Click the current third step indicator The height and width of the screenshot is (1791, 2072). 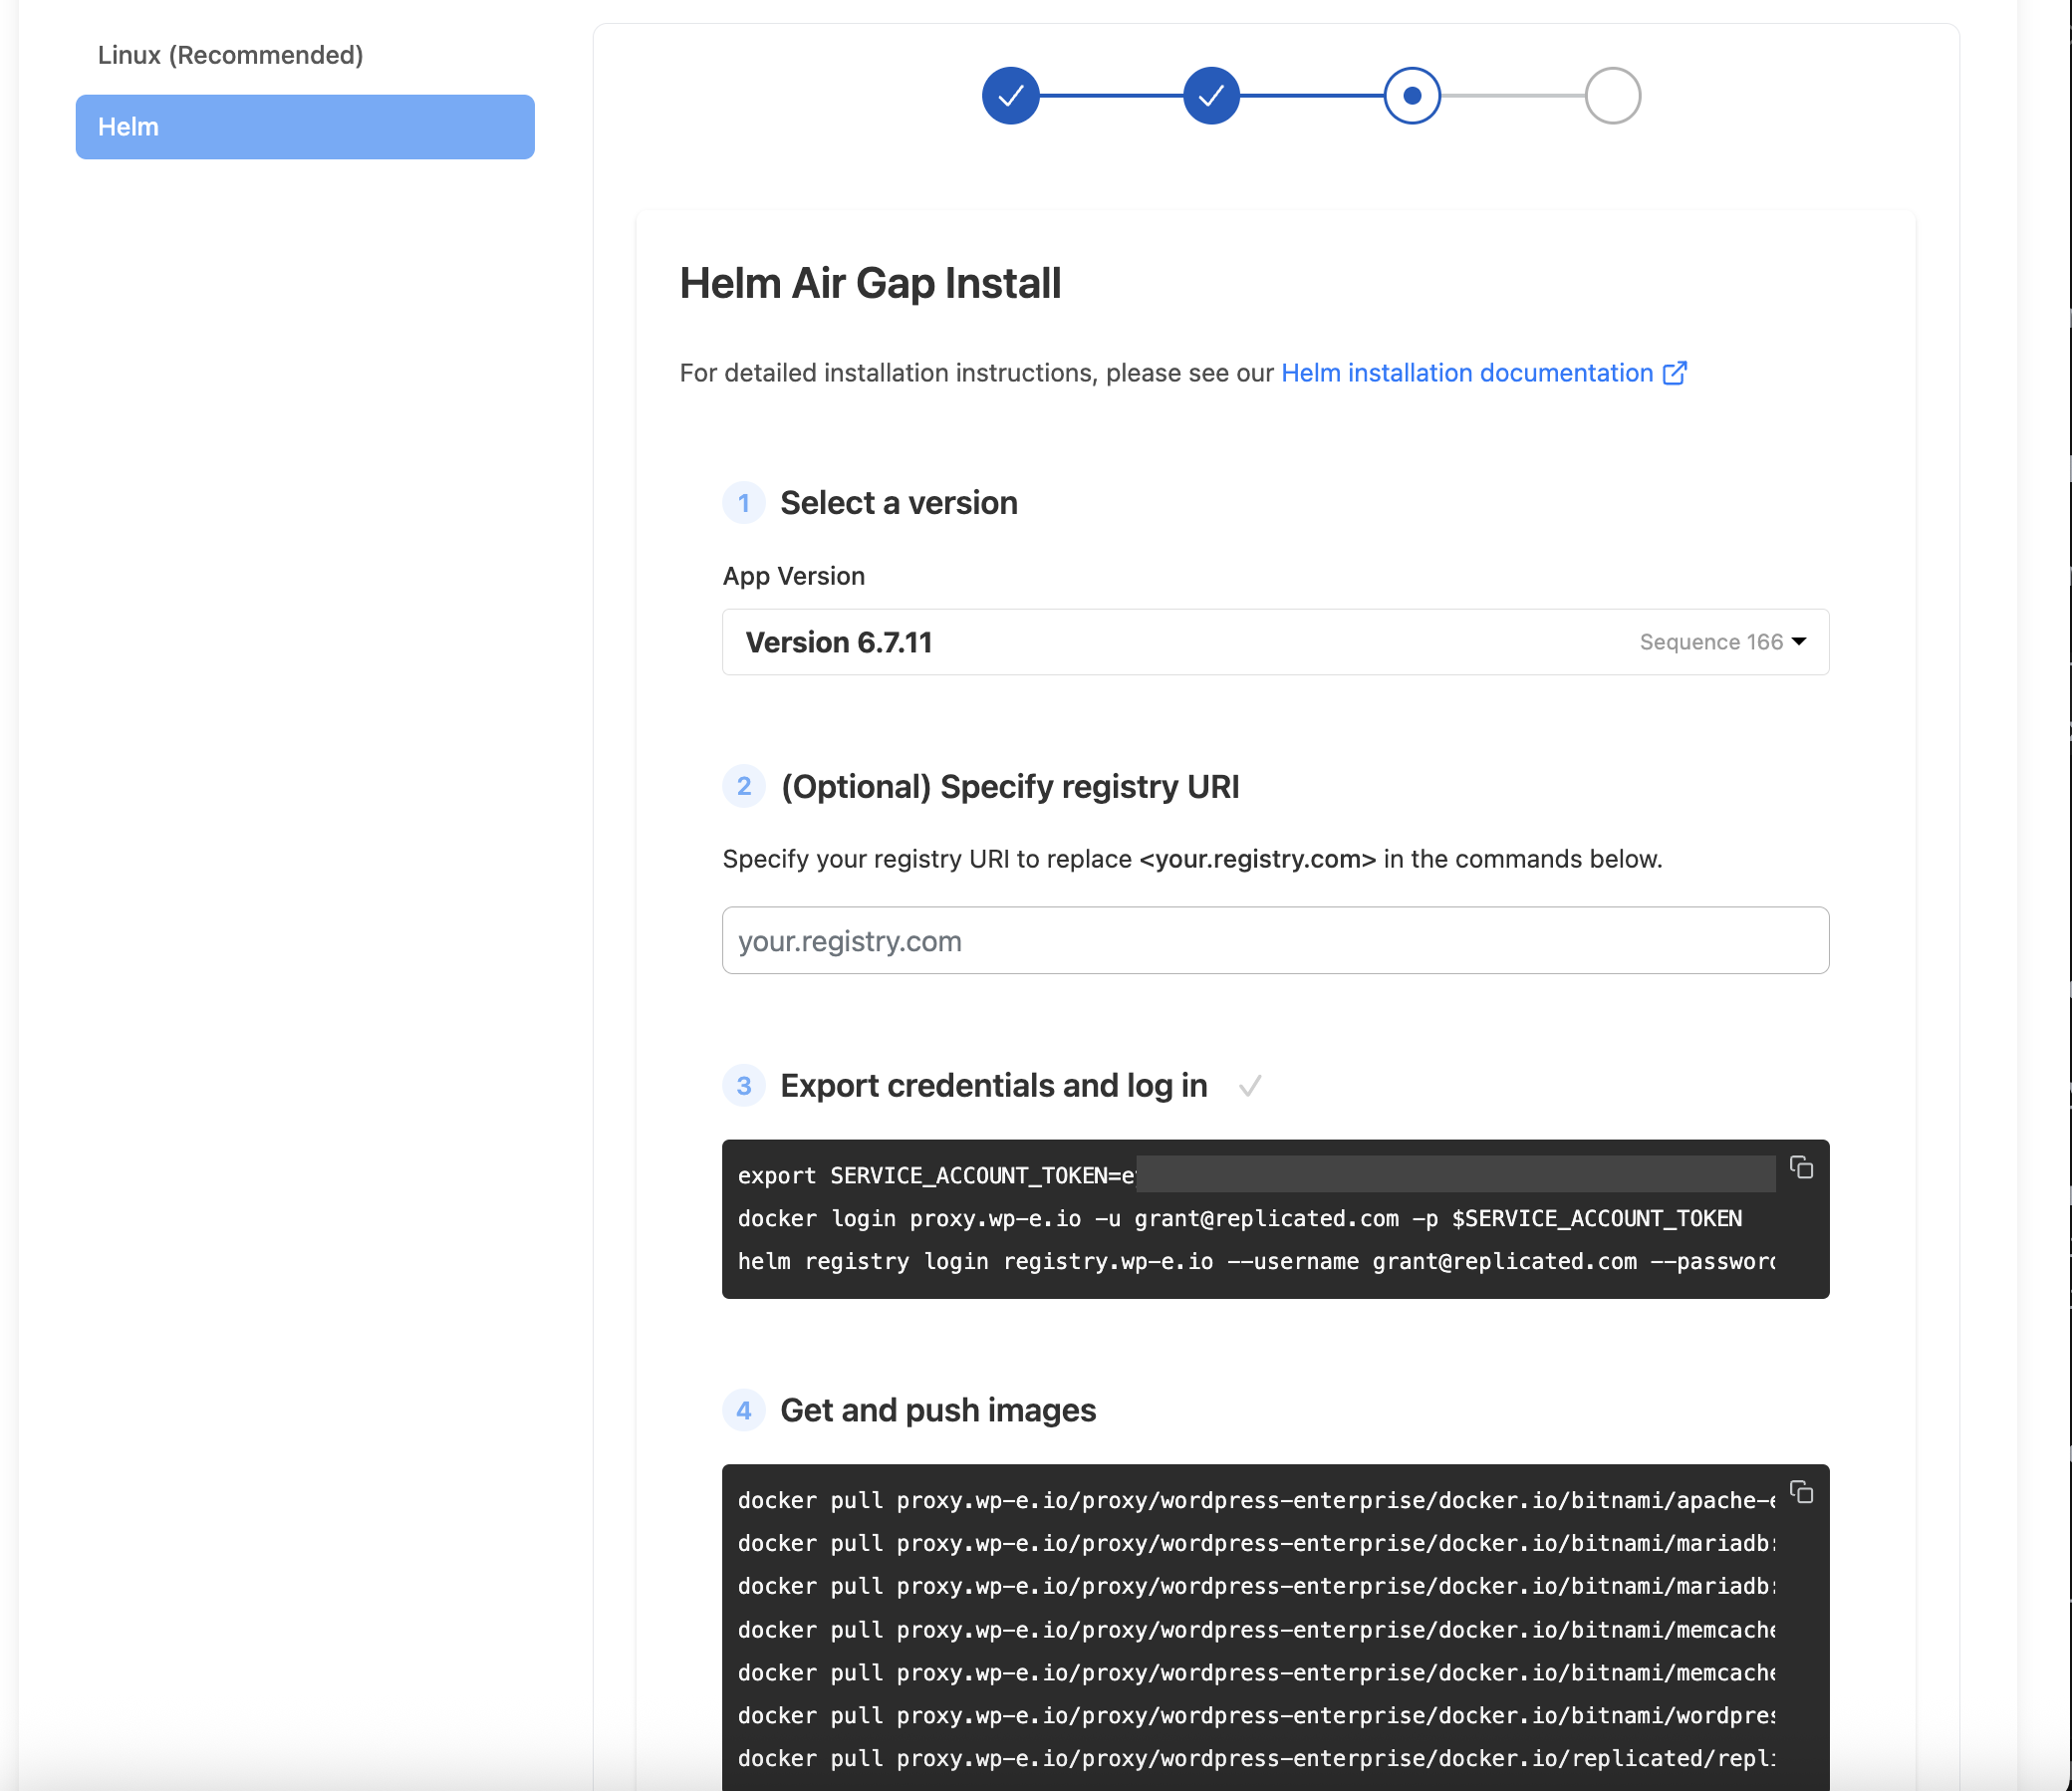click(x=1411, y=96)
